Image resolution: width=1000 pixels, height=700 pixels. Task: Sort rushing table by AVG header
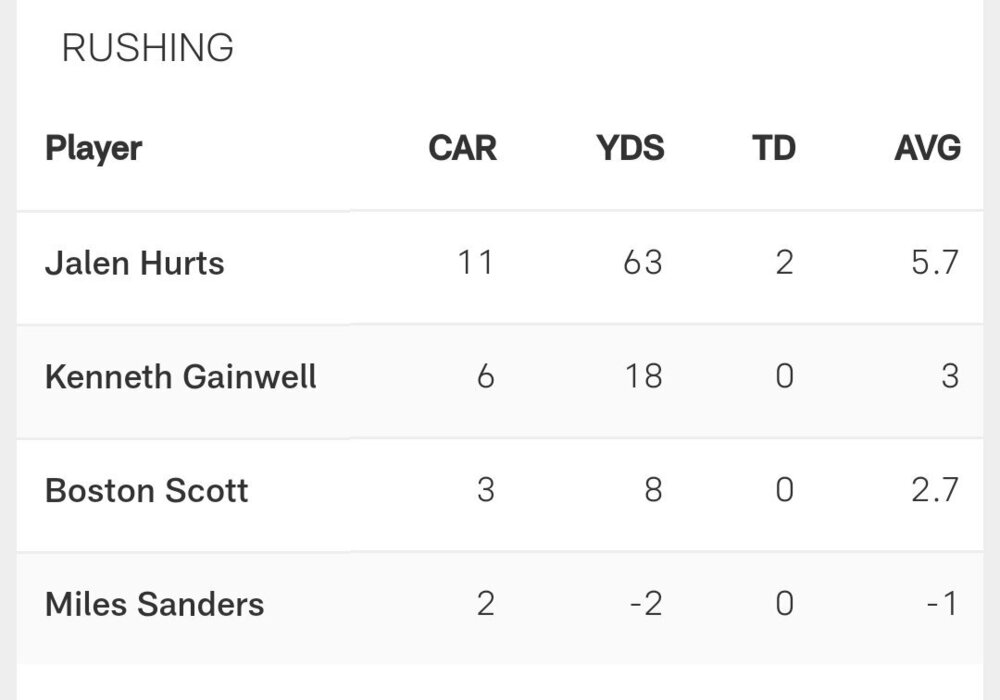click(x=927, y=148)
